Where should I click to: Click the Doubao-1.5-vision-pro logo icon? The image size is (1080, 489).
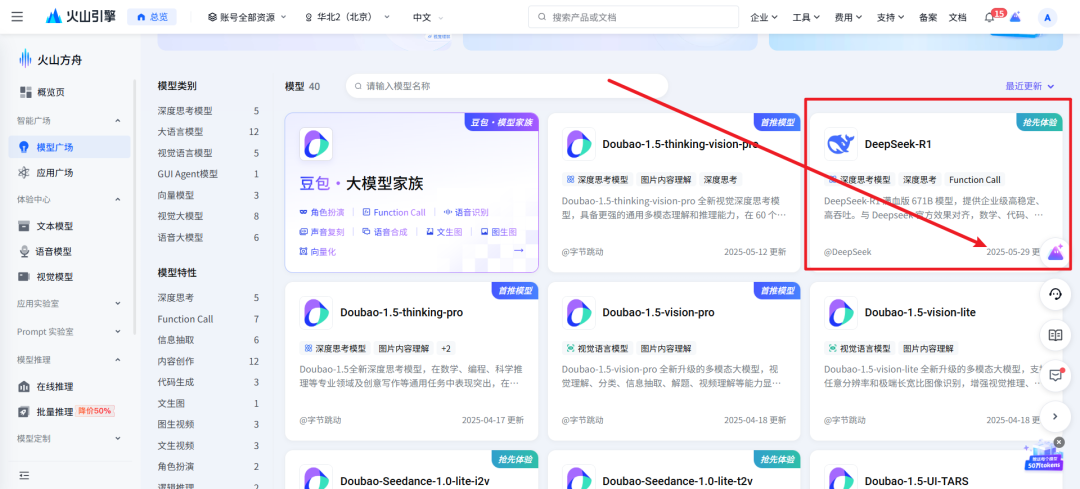[579, 313]
